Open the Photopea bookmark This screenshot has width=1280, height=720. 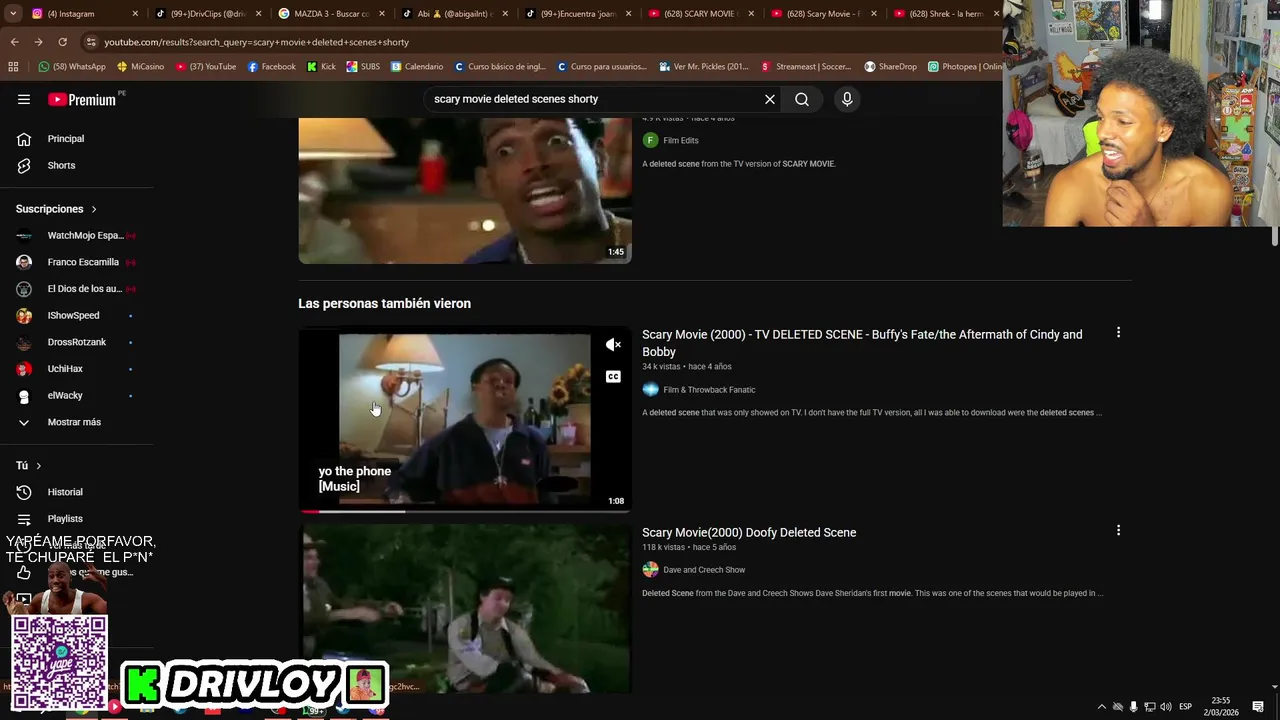click(965, 67)
